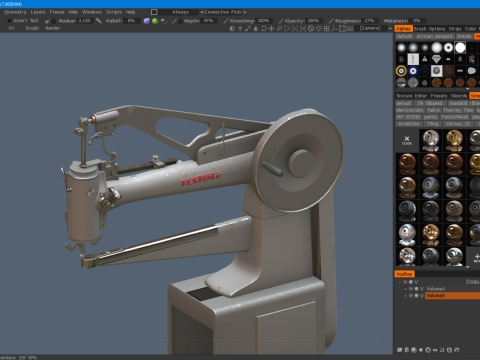
Task: Switch to the UV room tab
Action: pyautogui.click(x=11, y=28)
